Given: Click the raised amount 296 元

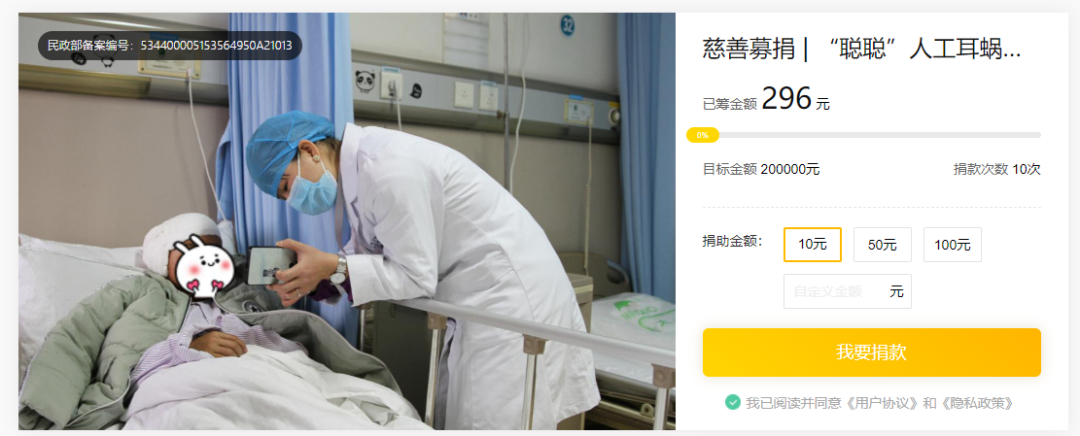Looking at the screenshot, I should pyautogui.click(x=796, y=101).
